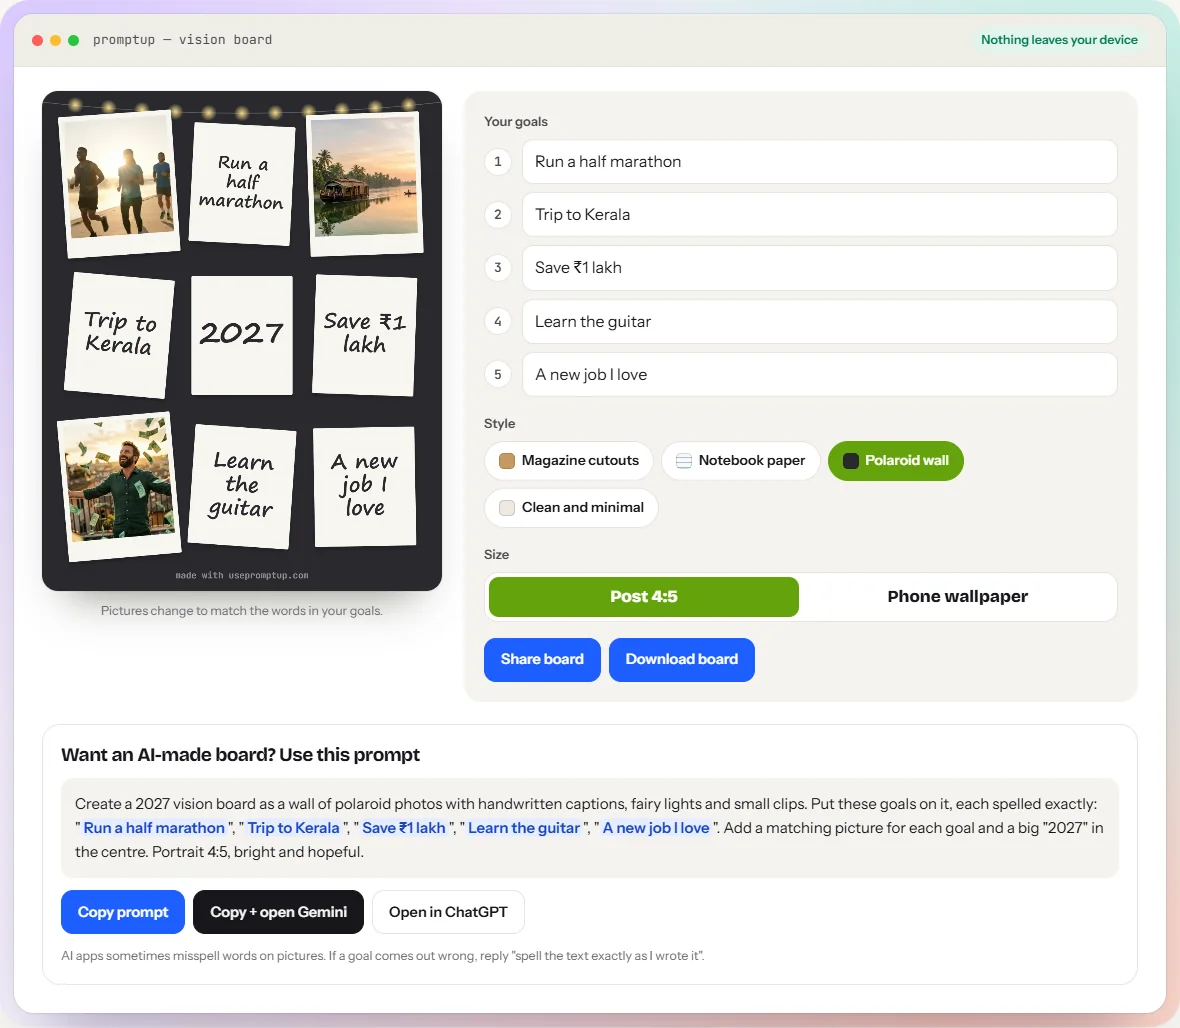The image size is (1180, 1028).
Task: Click the Download board button
Action: pos(682,660)
